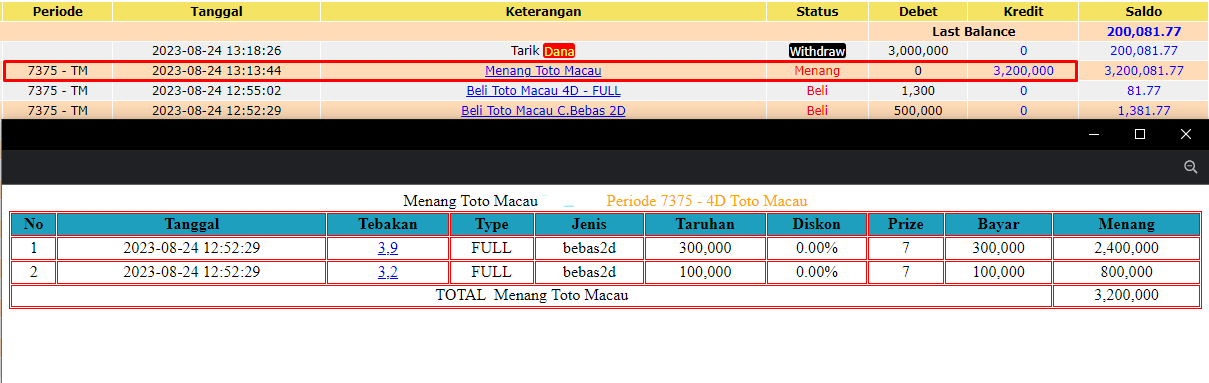Click the Diskon column header
Viewport: 1209px width, 383px height.
tap(816, 224)
